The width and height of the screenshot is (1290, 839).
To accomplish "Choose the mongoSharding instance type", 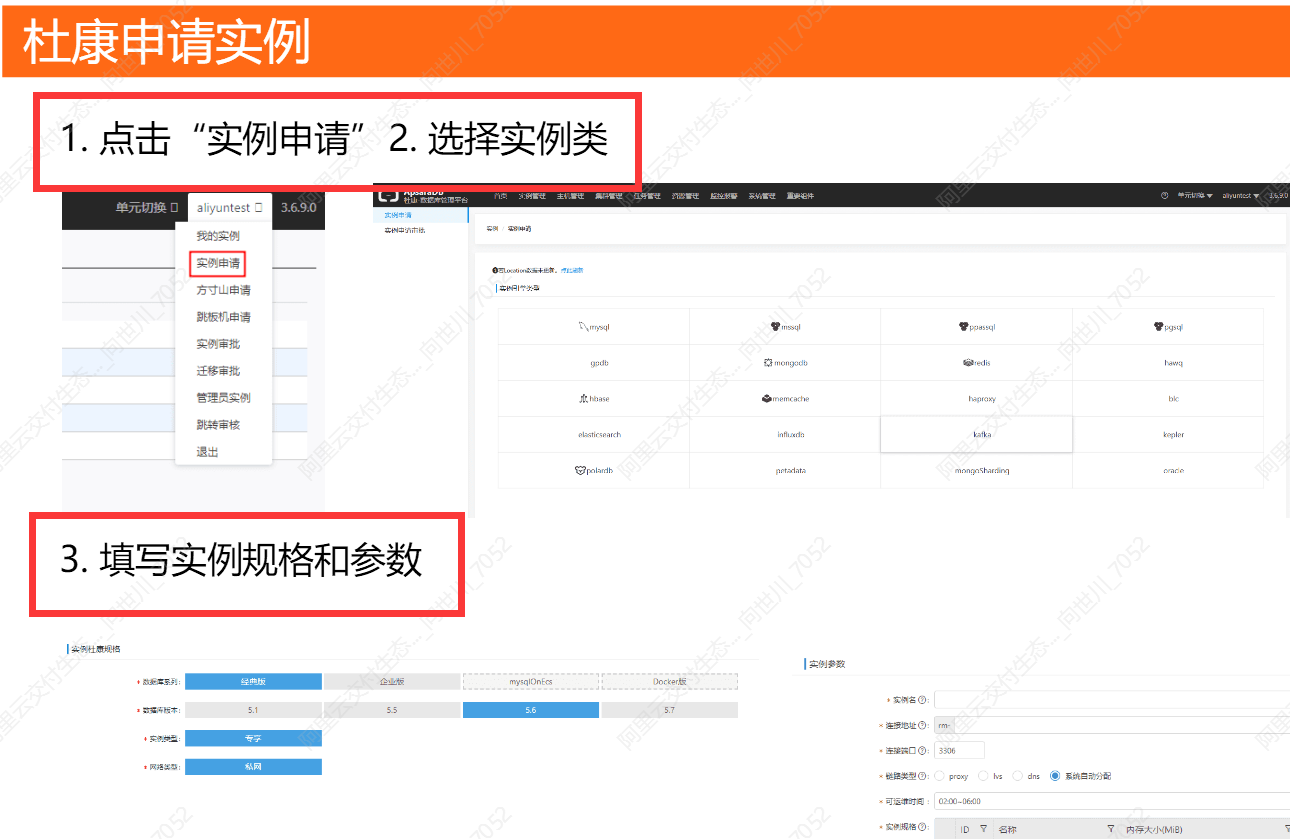I will tap(976, 471).
